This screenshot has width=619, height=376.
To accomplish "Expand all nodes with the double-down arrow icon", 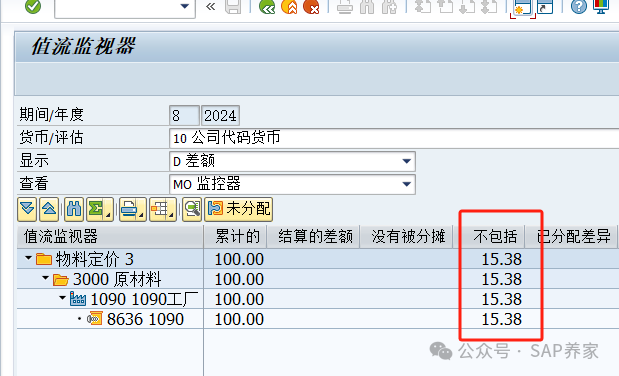I will [27, 209].
